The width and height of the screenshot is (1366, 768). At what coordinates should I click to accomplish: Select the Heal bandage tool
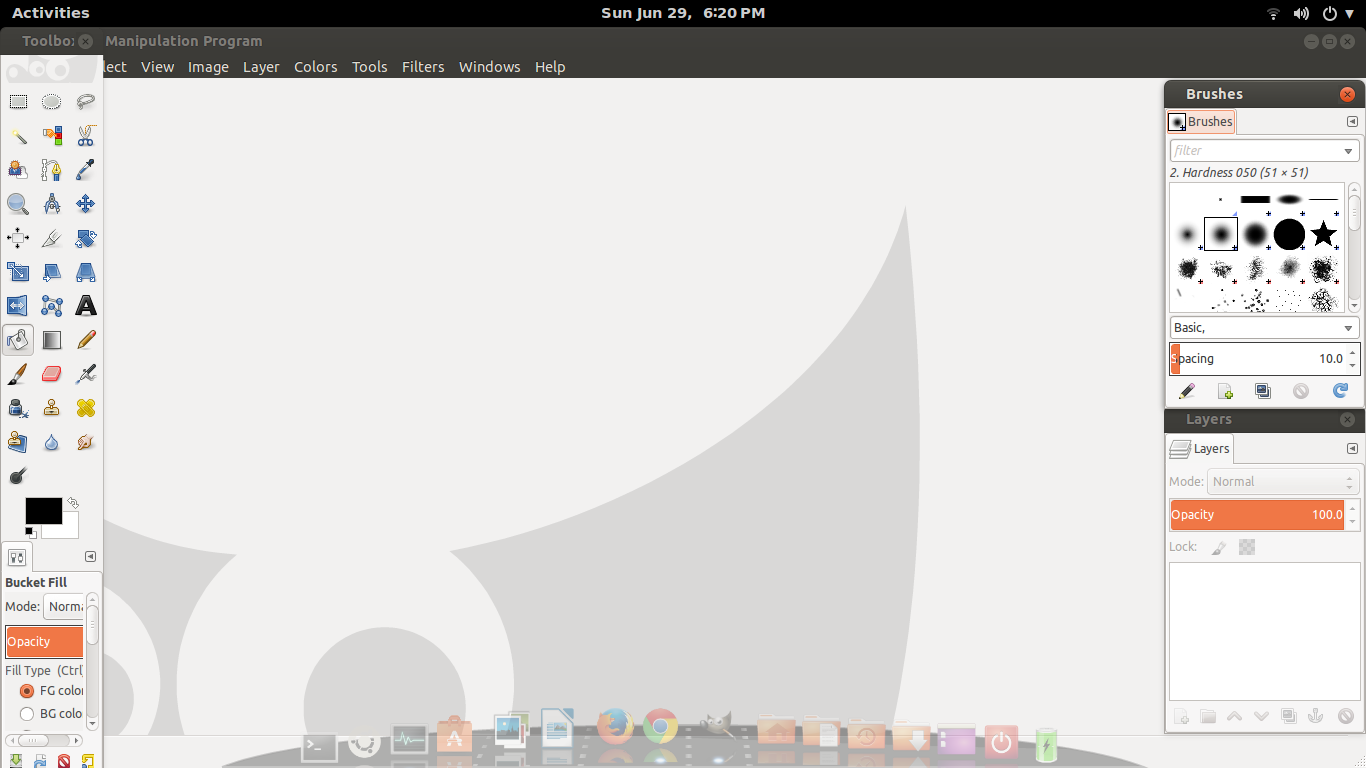(x=86, y=408)
